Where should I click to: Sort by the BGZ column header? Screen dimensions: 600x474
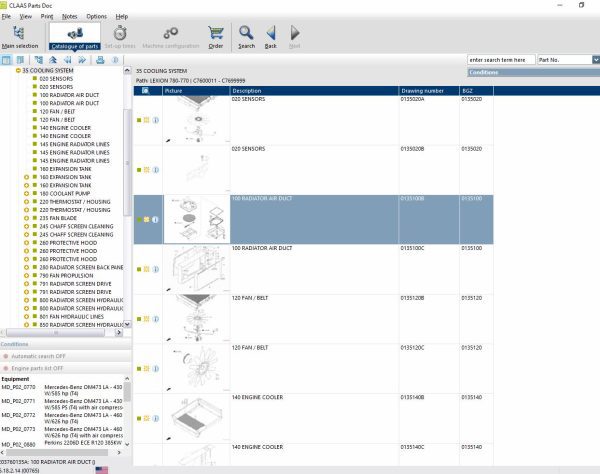[x=476, y=91]
